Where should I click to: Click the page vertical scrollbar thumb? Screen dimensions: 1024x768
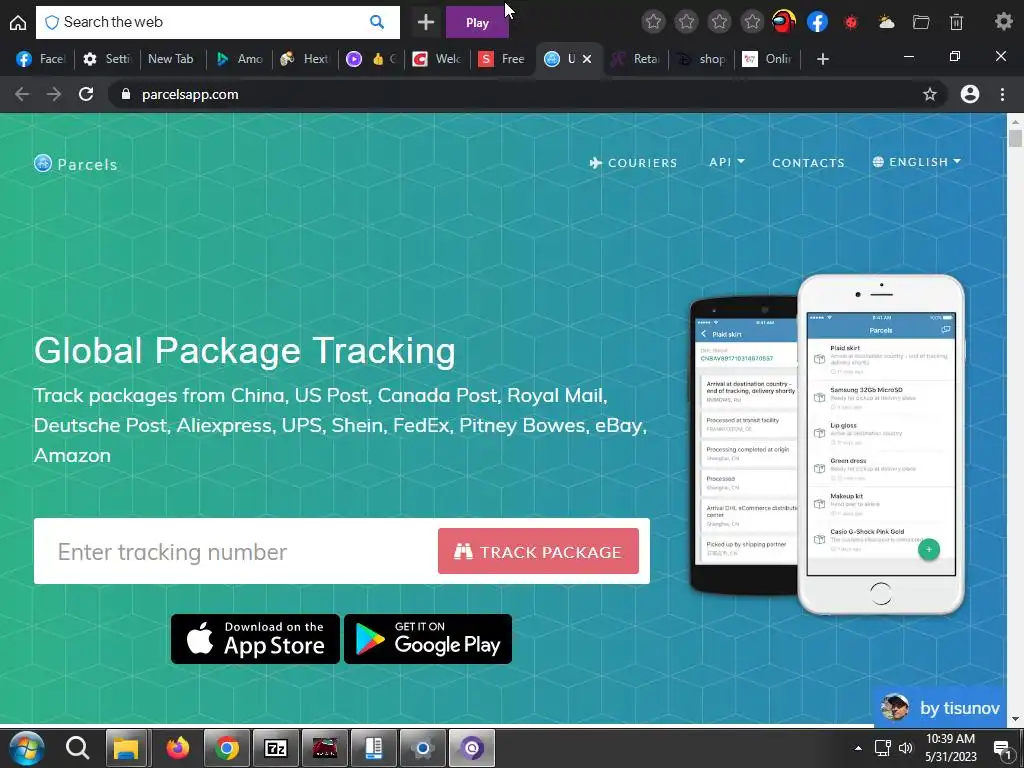(x=1015, y=138)
